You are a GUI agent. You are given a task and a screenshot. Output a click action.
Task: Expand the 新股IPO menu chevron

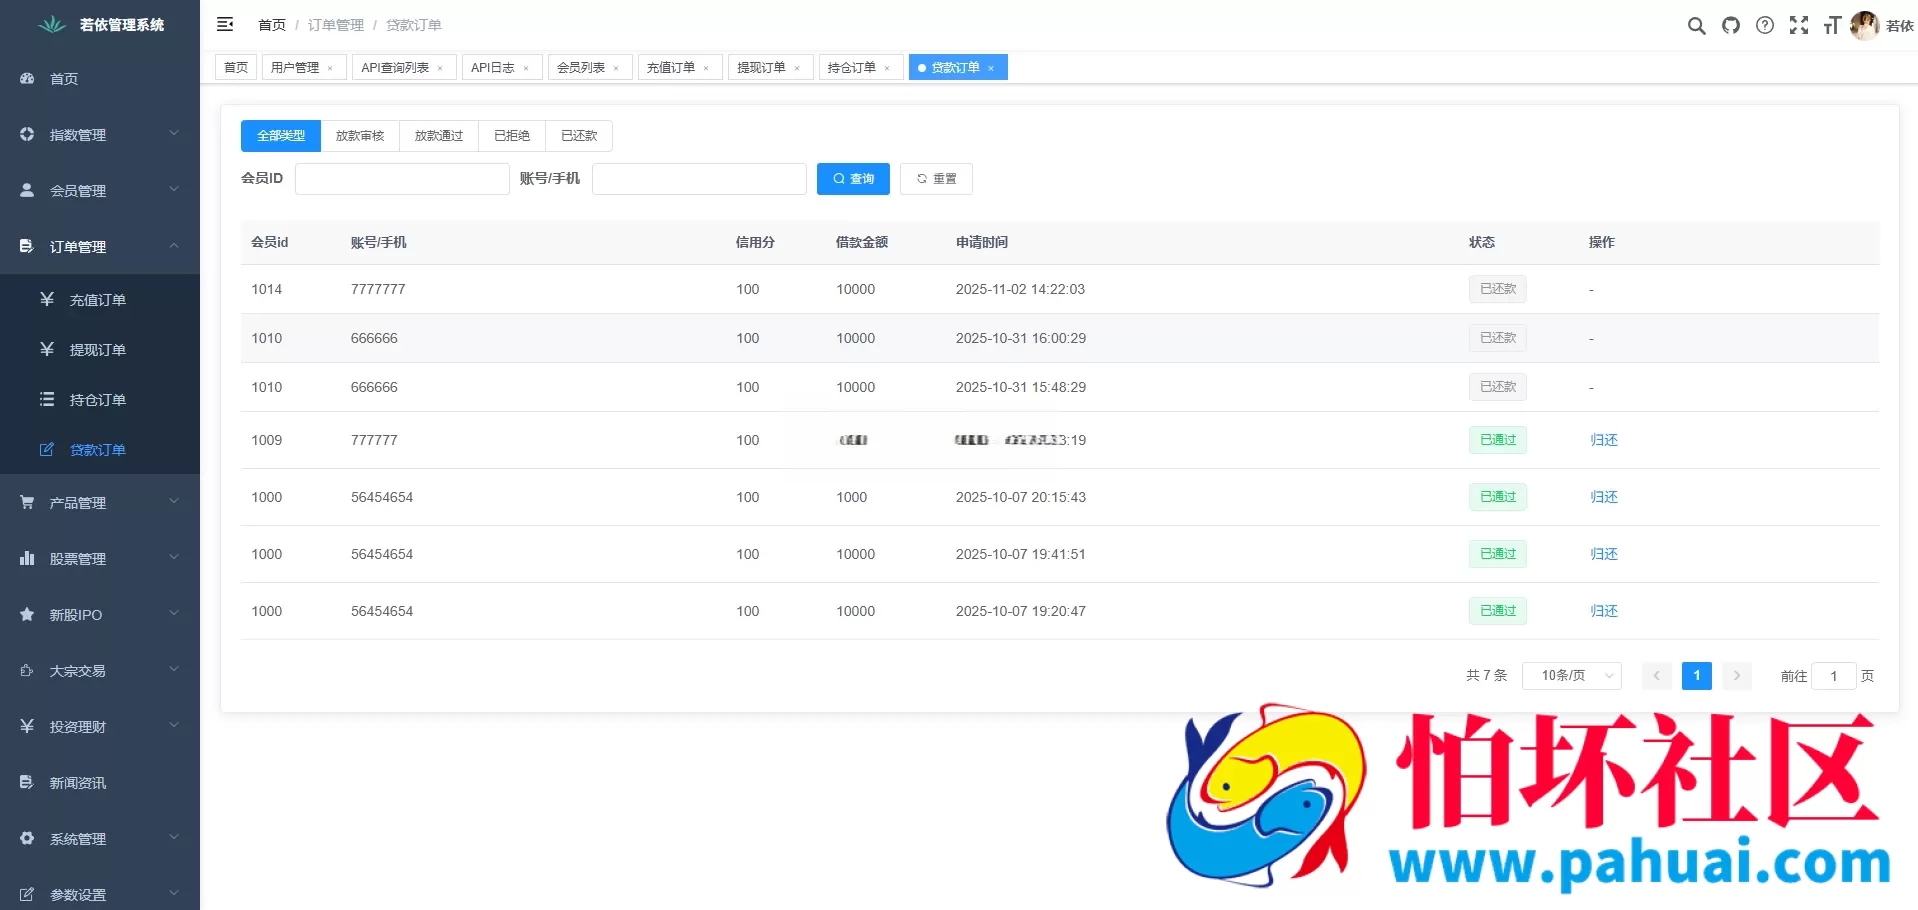pos(174,613)
